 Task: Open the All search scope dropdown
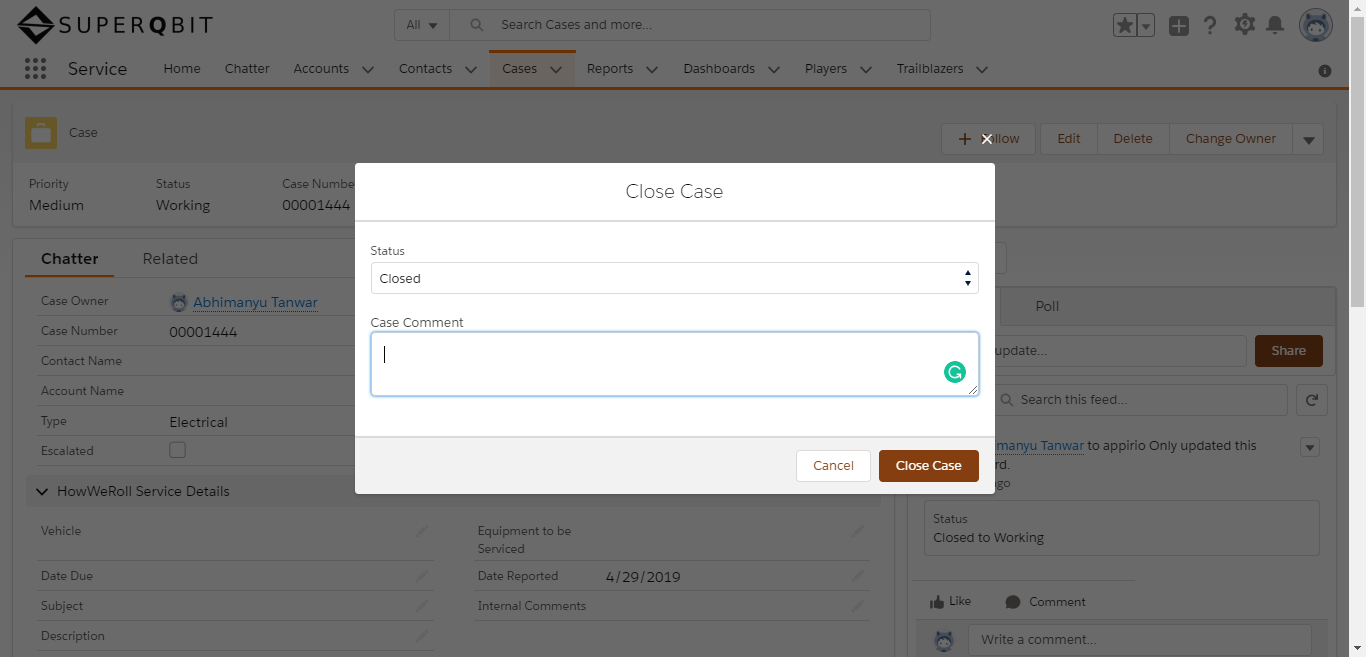(x=422, y=25)
